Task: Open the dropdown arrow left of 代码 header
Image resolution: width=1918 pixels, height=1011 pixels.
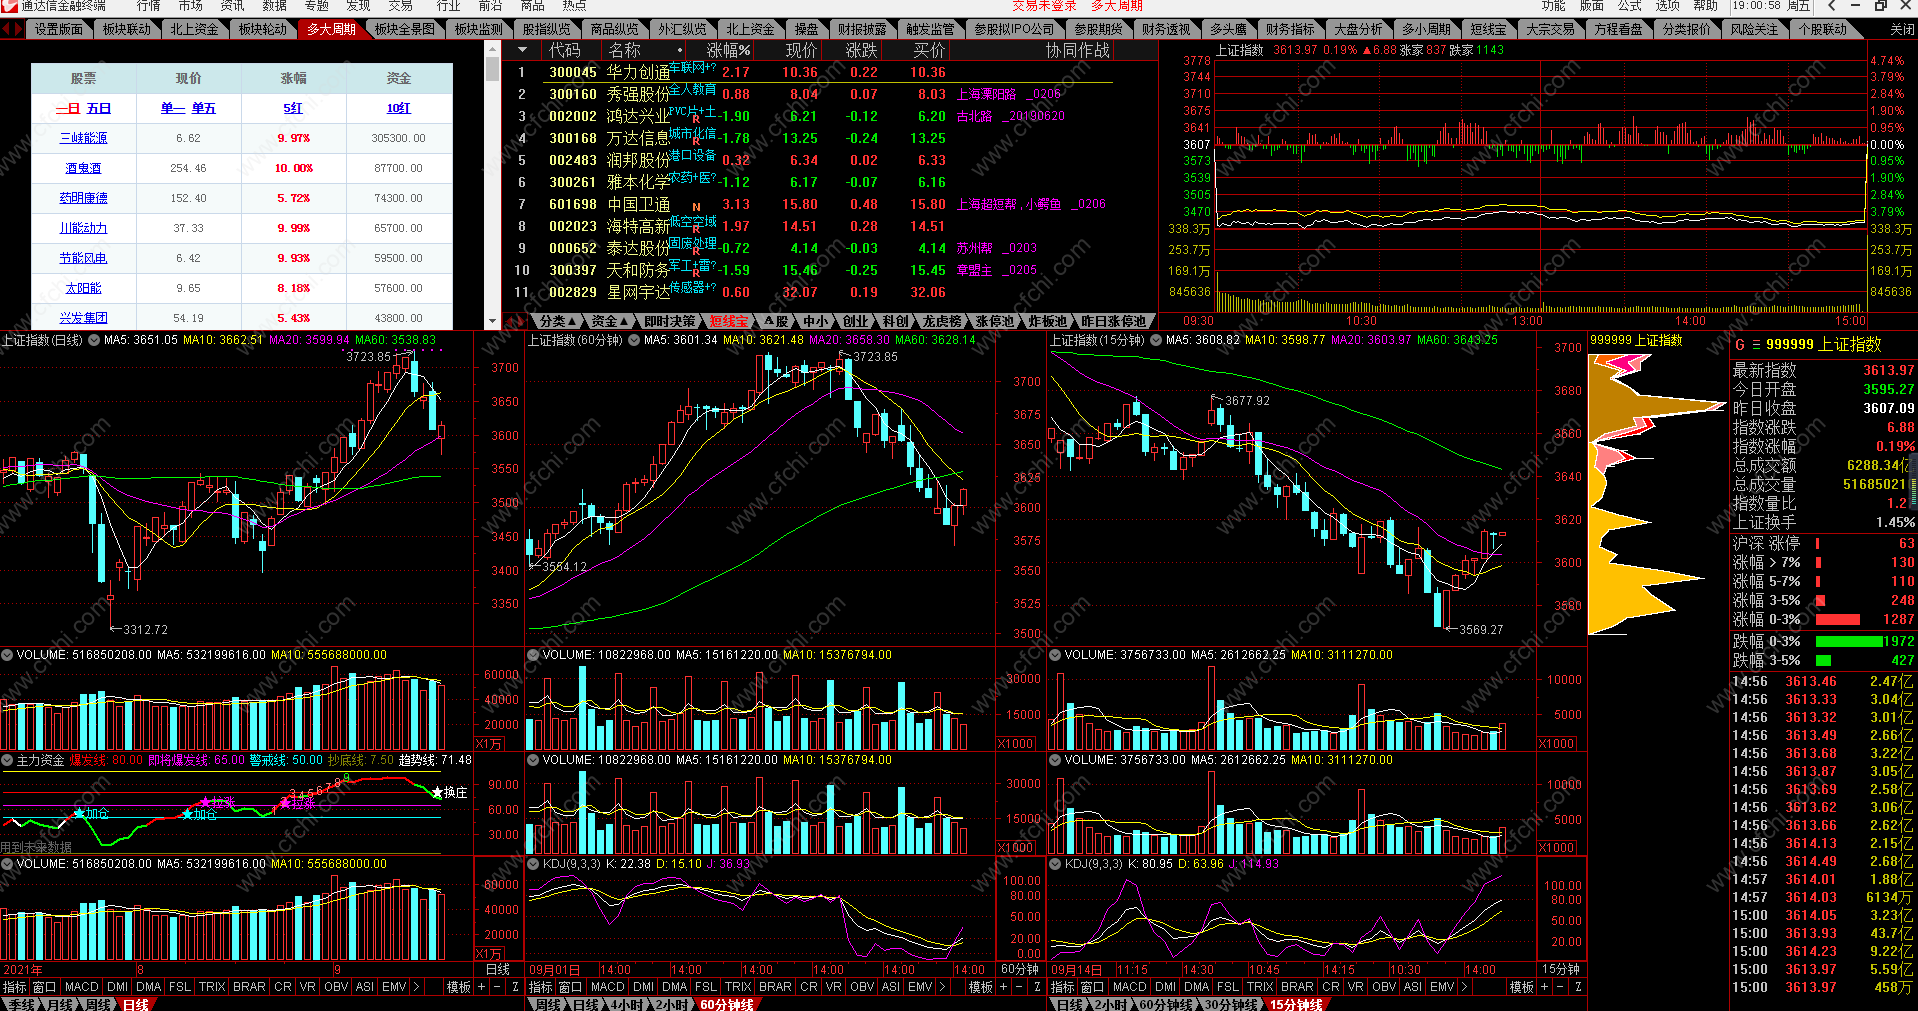Action: pos(521,50)
